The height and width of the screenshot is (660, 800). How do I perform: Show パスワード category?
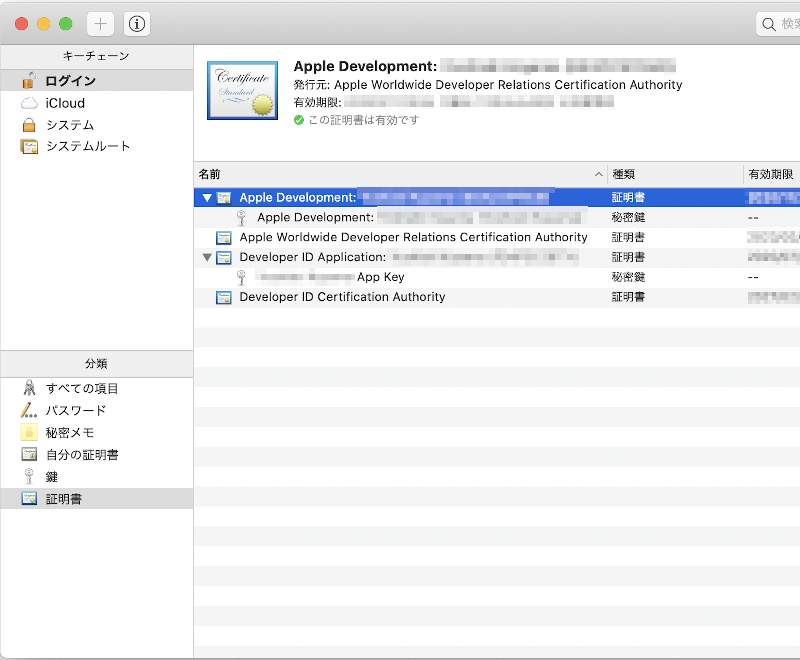[x=76, y=411]
